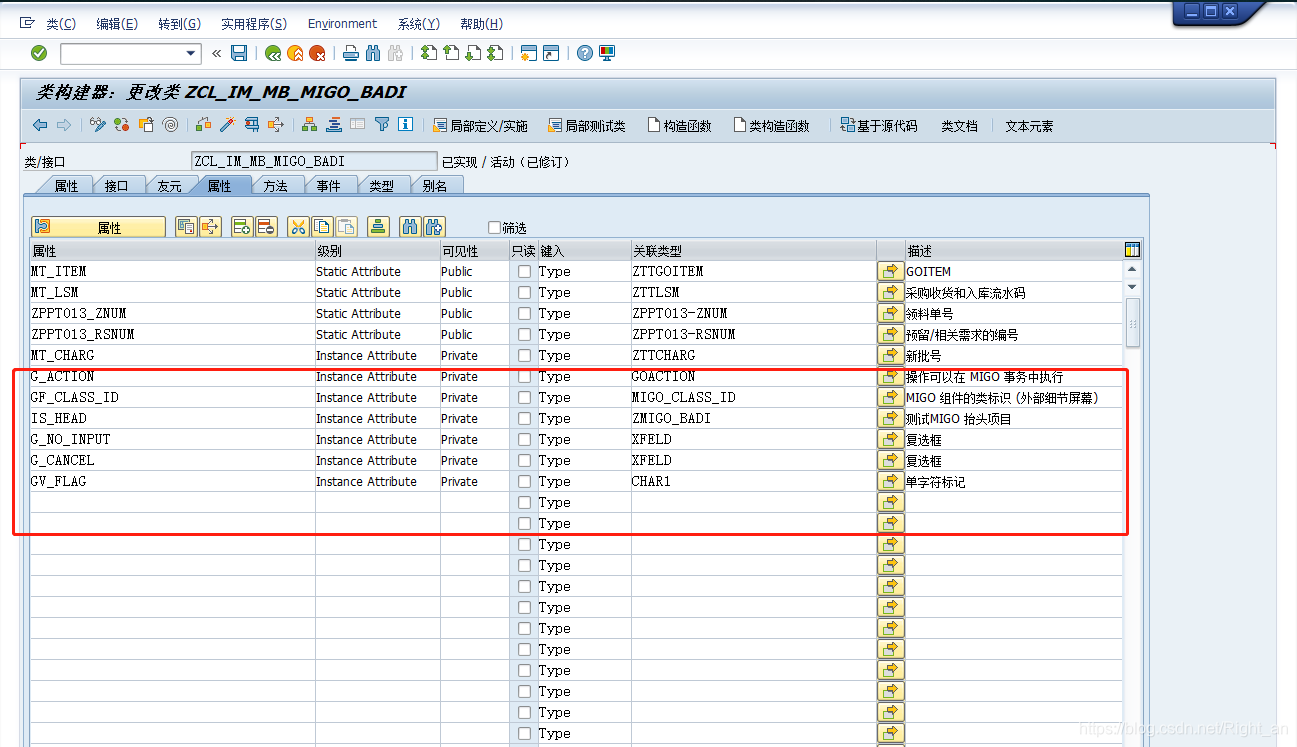Click Find binoculars in attribute toolbar

410,227
